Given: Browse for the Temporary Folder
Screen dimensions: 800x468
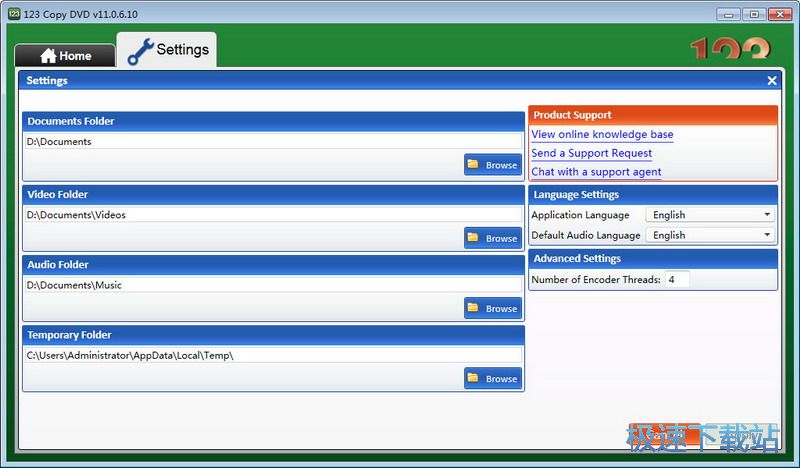Looking at the screenshot, I should point(493,379).
